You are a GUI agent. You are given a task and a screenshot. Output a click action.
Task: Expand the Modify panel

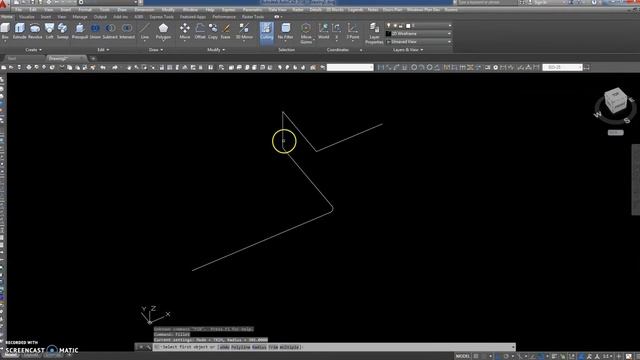tap(216, 50)
